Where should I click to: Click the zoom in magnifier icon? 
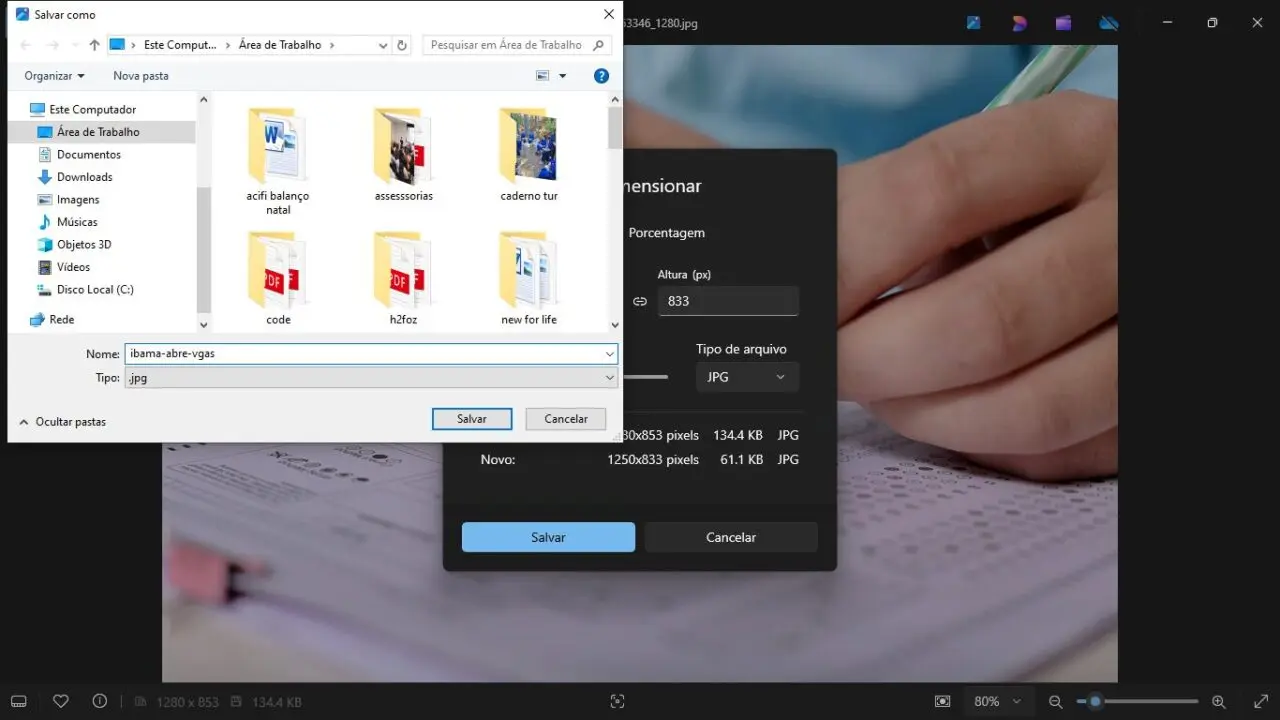click(x=1218, y=702)
